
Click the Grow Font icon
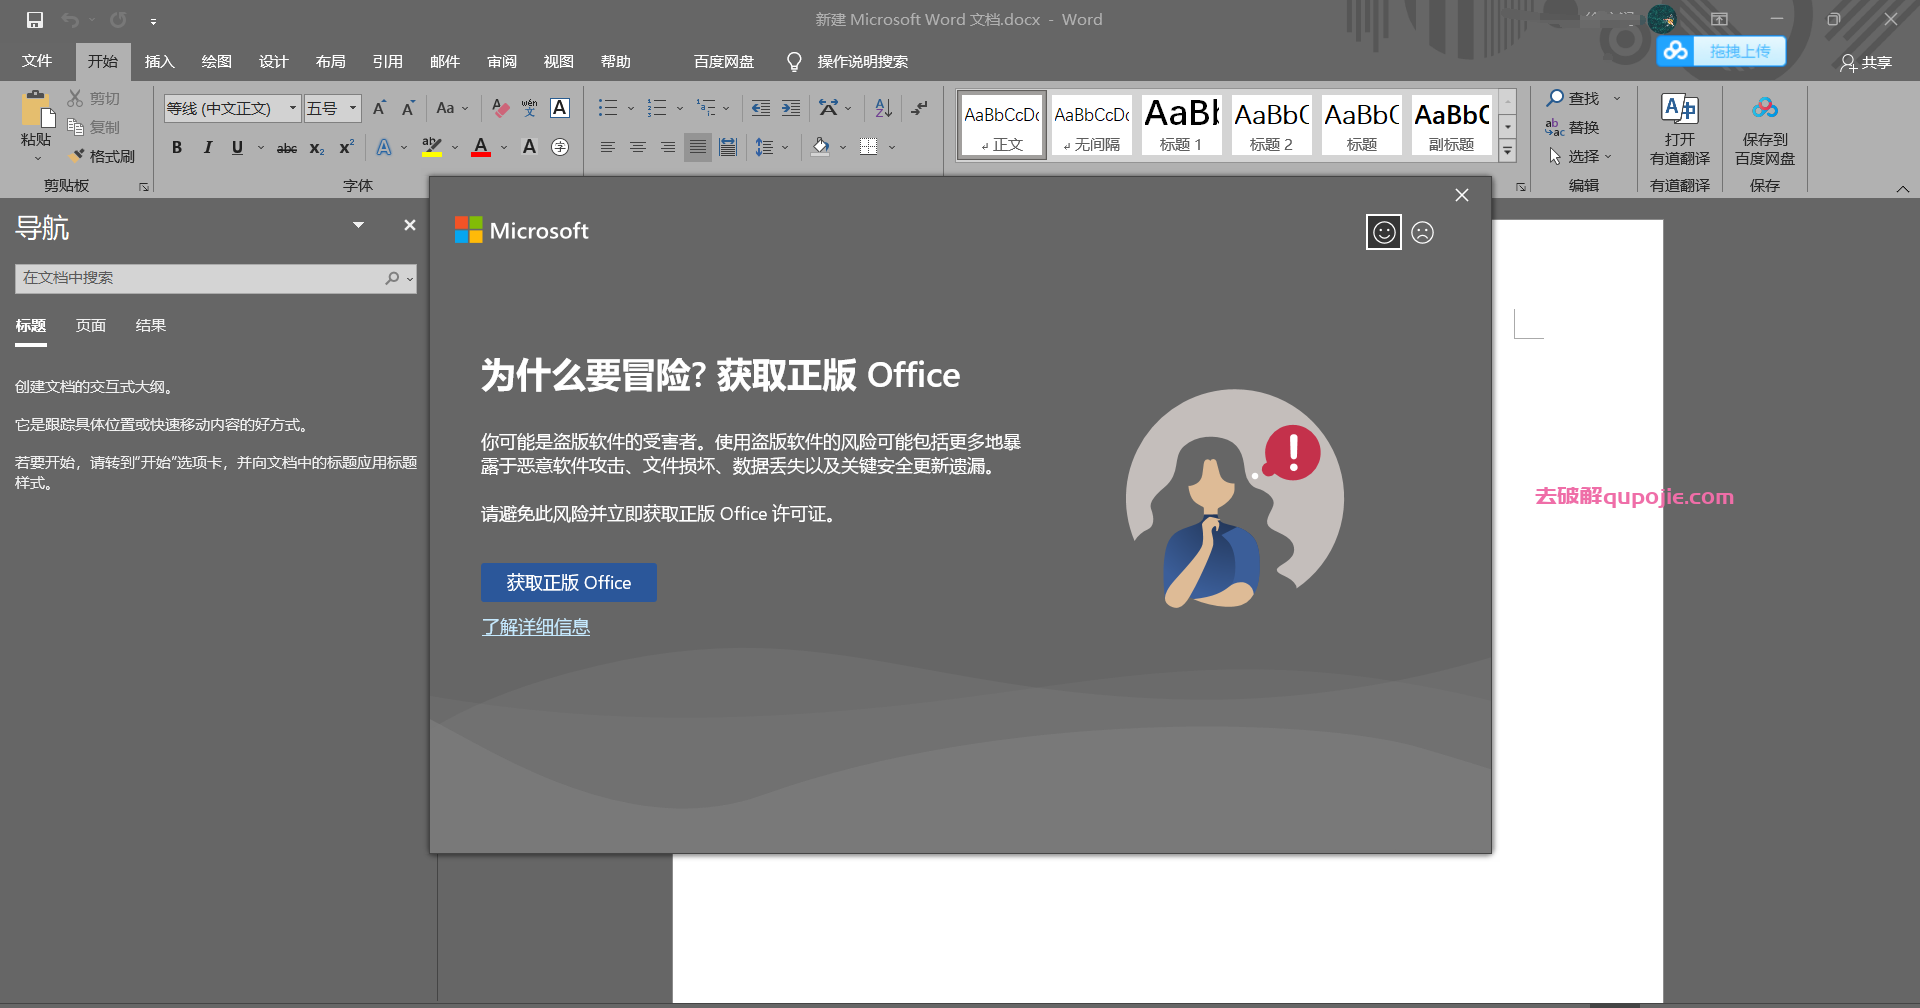pyautogui.click(x=379, y=108)
